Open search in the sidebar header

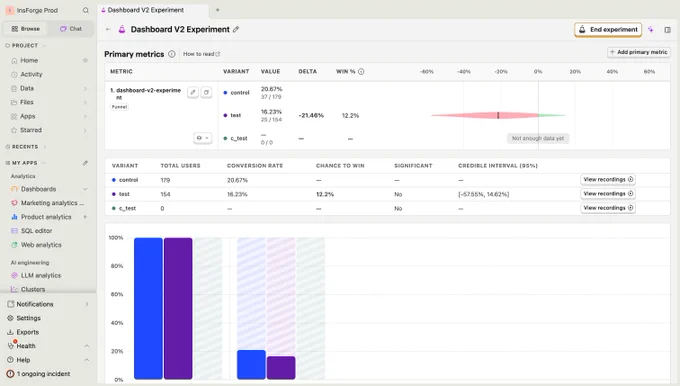click(85, 10)
